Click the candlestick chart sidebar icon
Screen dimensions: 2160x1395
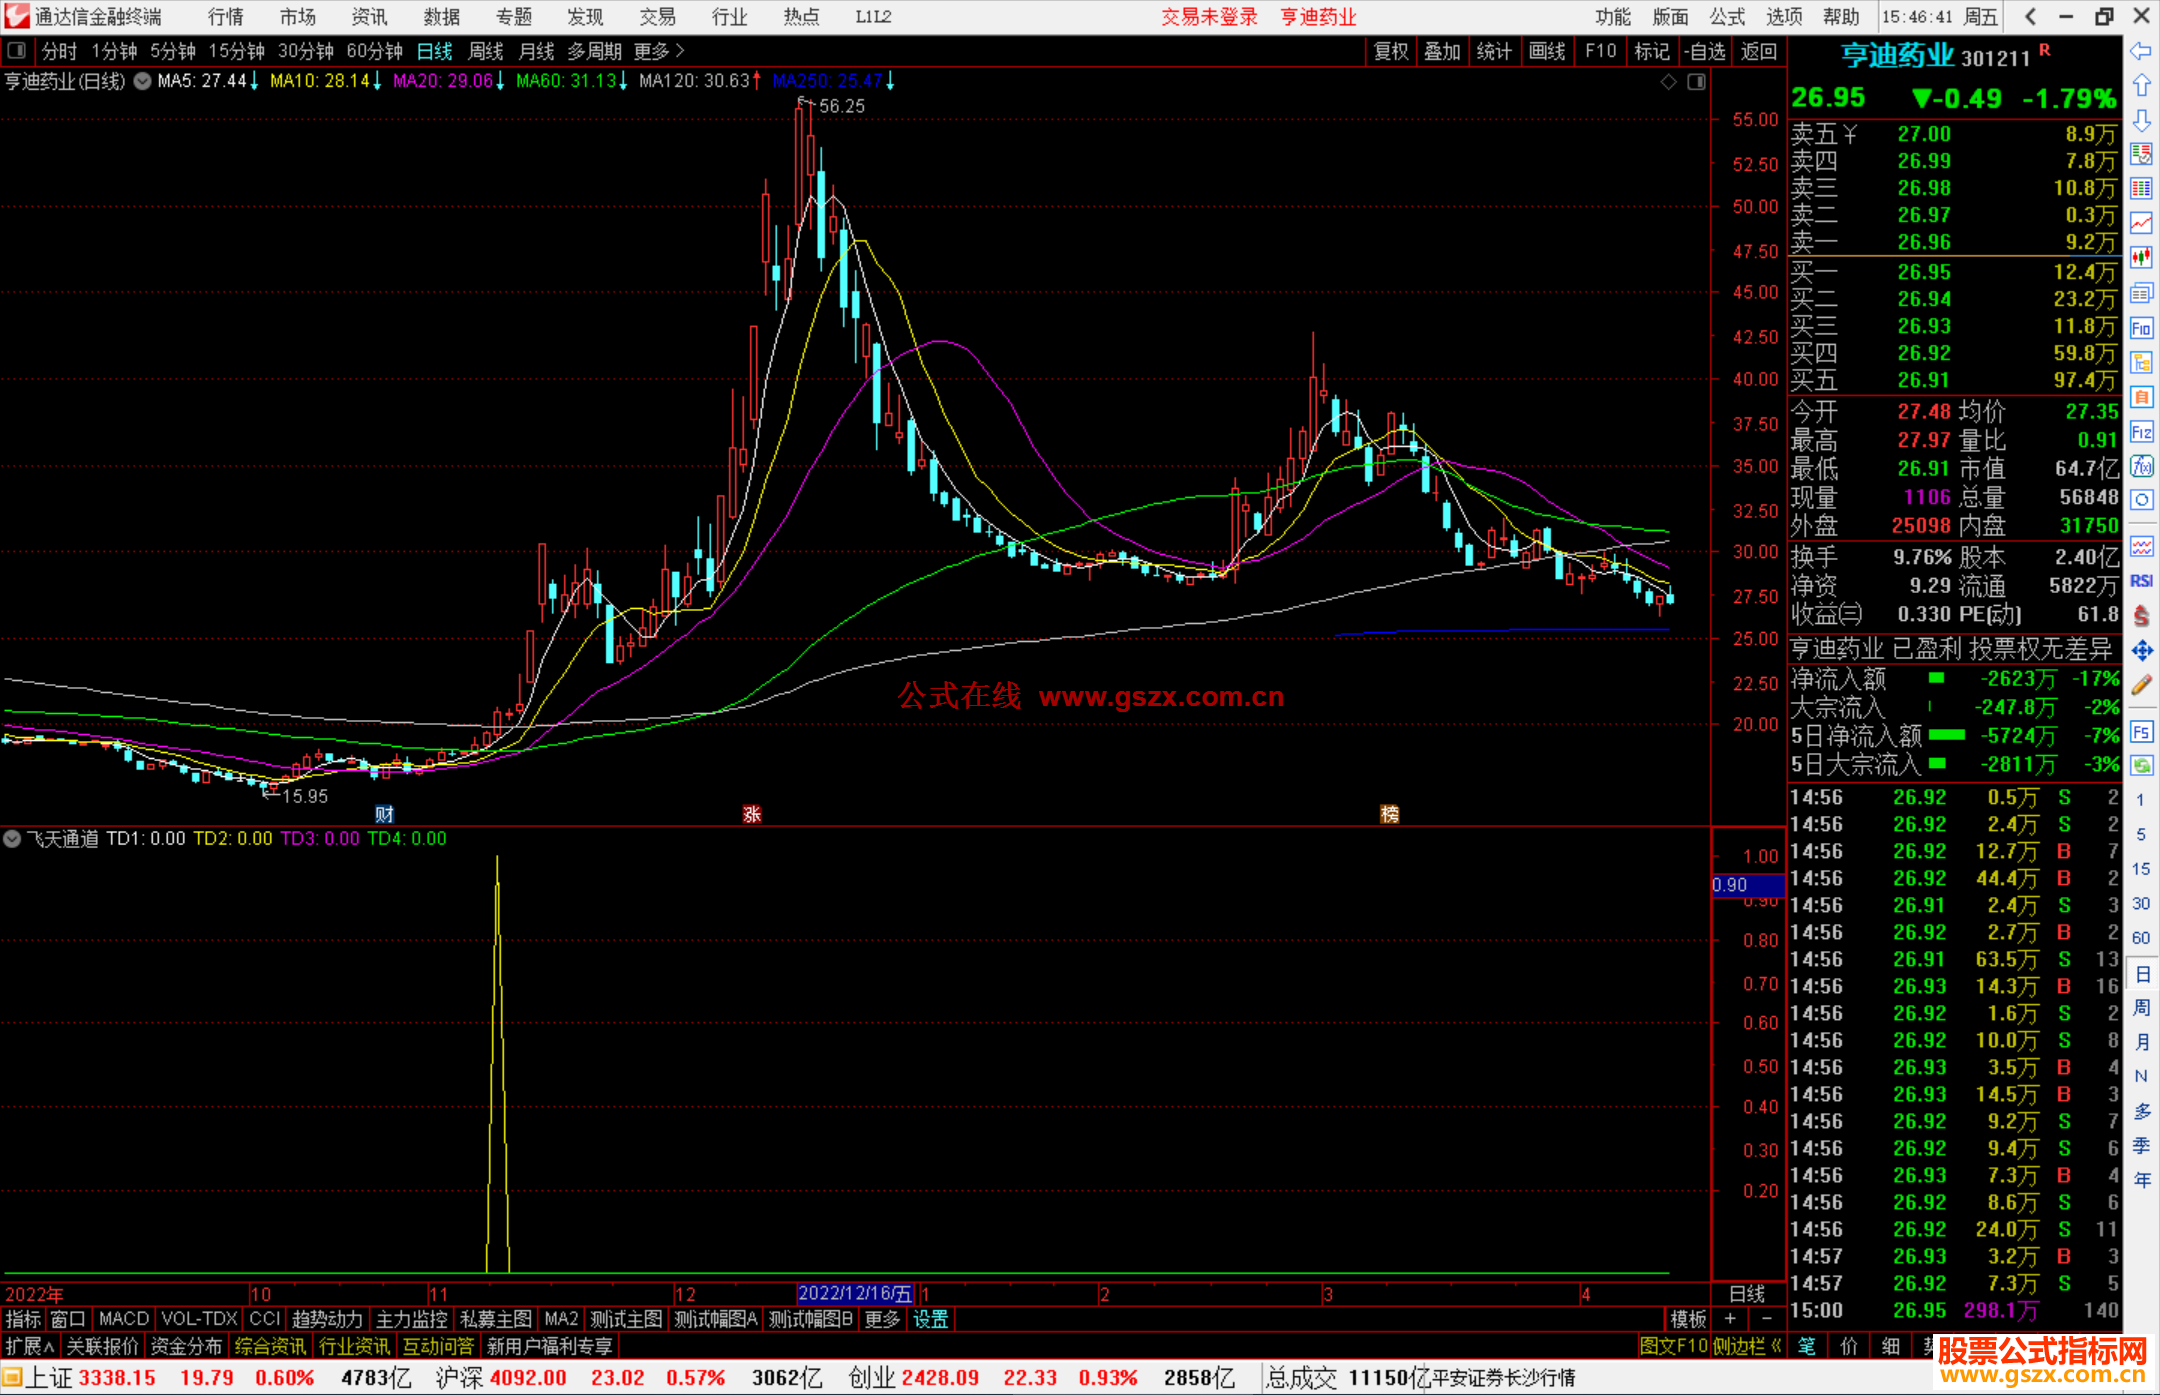point(2141,257)
